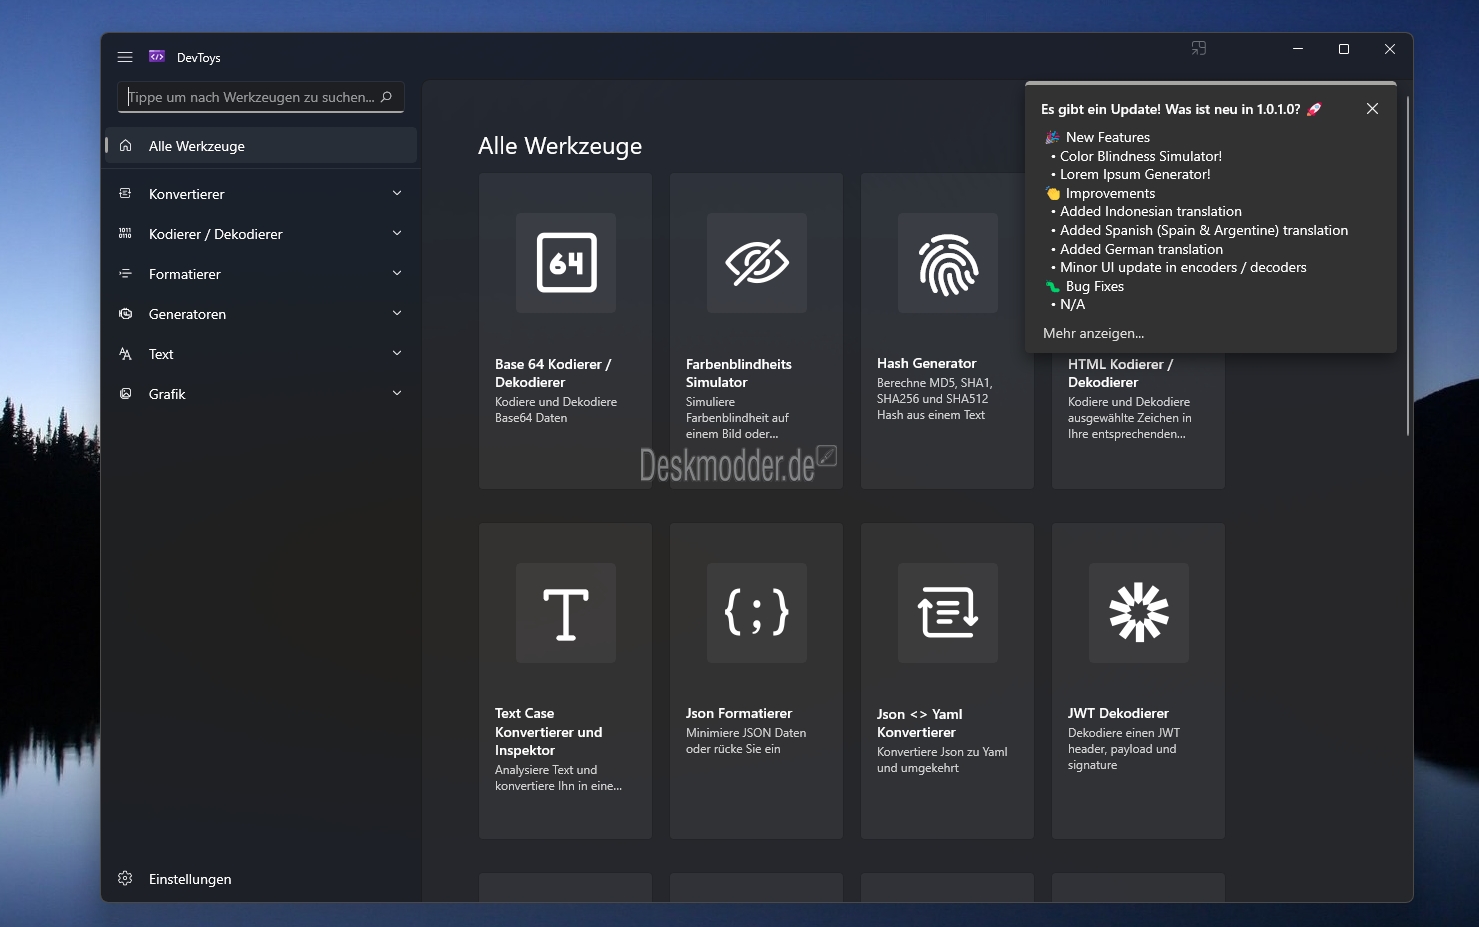Click the Grafik sidebar icon
Viewport: 1479px width, 927px height.
[x=125, y=394]
